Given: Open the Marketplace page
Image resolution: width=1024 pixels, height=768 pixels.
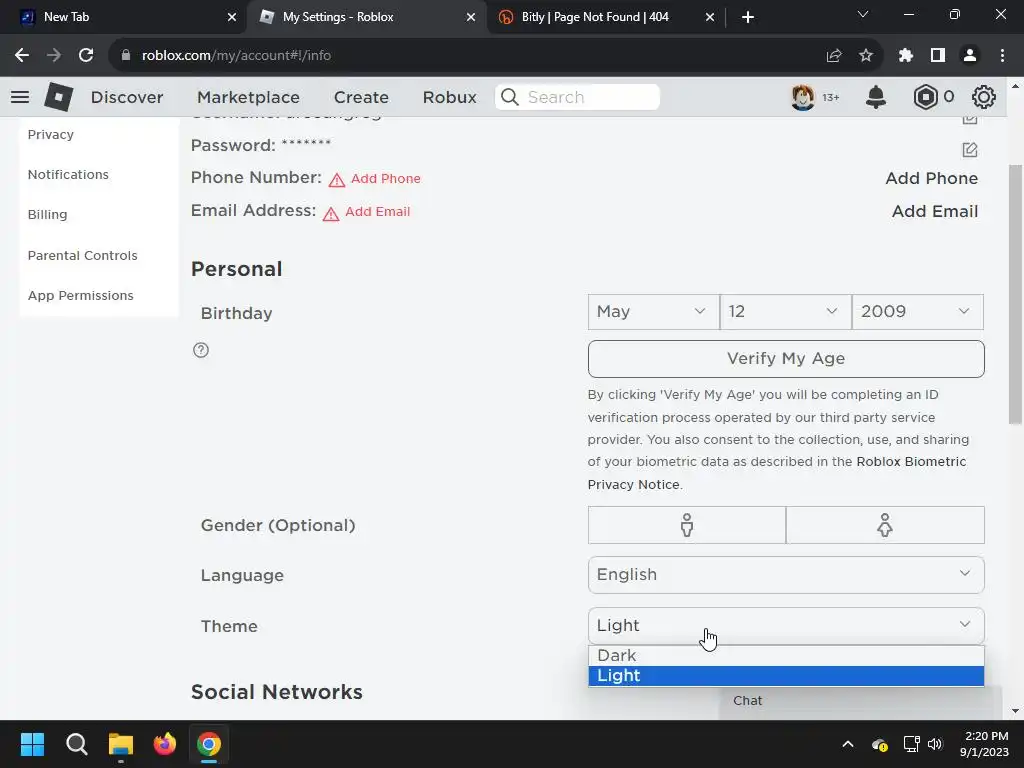Looking at the screenshot, I should (248, 97).
